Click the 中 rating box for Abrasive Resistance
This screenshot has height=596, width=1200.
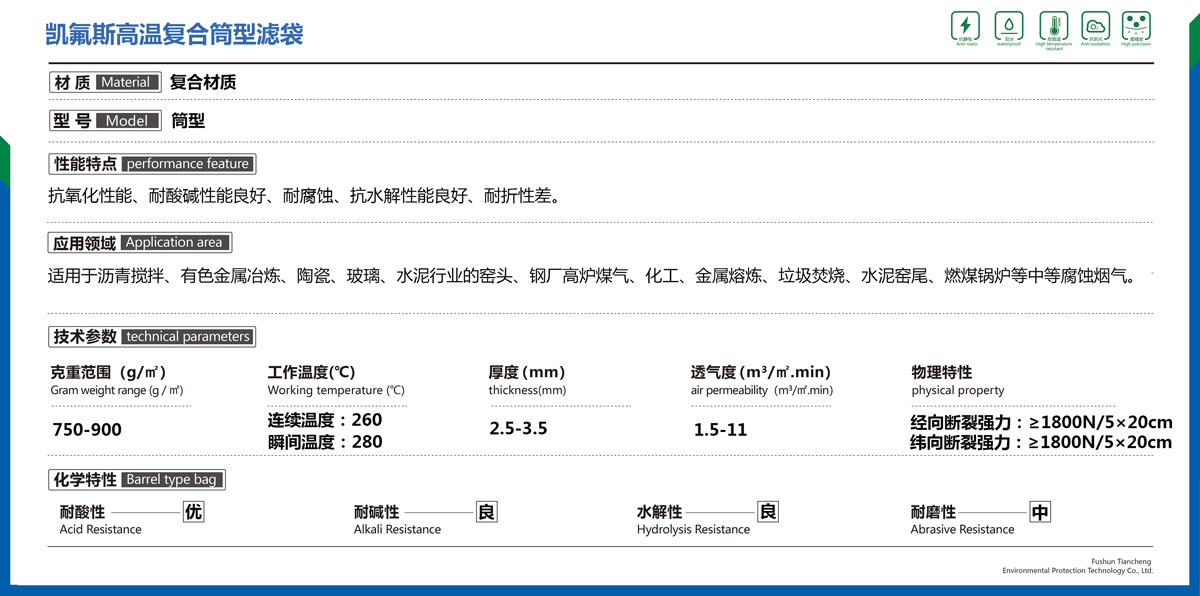click(1040, 513)
